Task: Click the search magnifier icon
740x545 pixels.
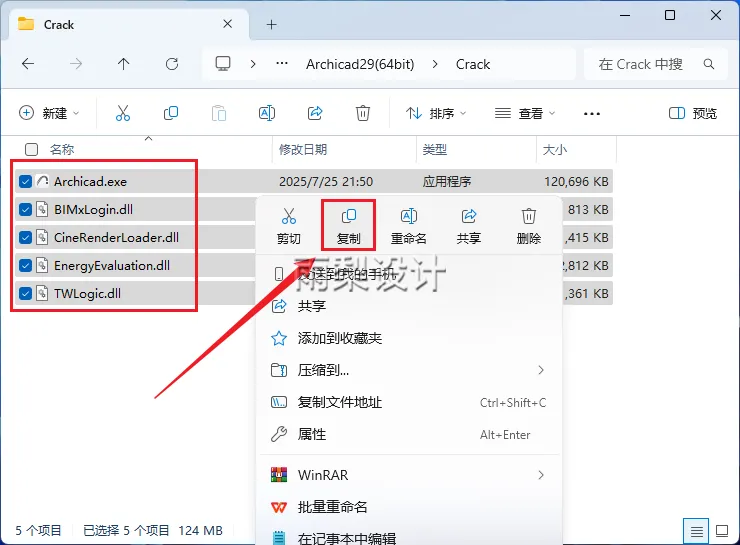Action: [708, 64]
